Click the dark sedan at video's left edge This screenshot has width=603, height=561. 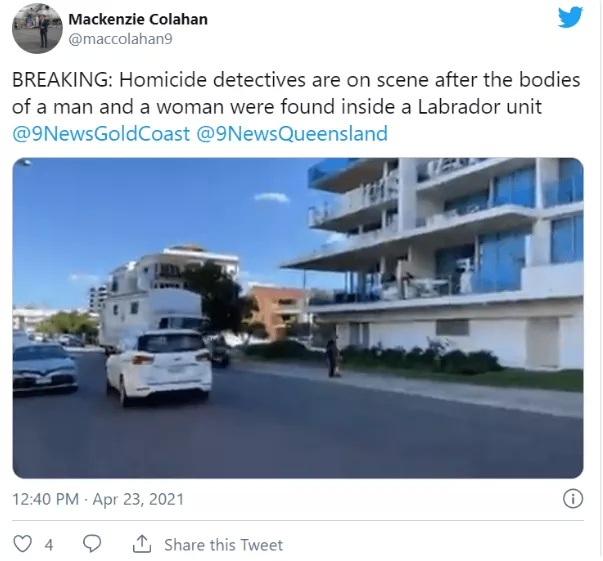[44, 368]
